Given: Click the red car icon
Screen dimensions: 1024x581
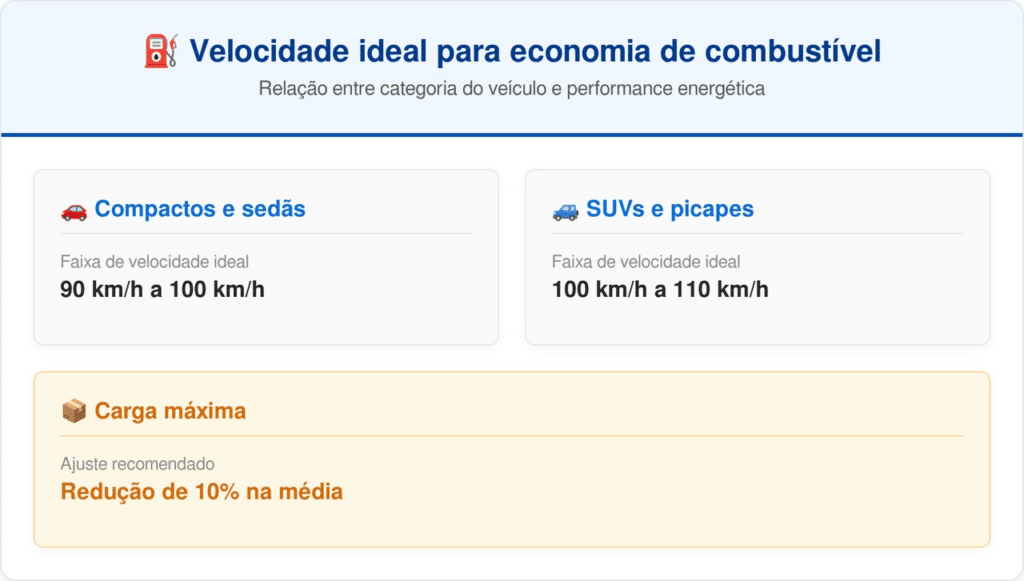Looking at the screenshot, I should (x=73, y=210).
